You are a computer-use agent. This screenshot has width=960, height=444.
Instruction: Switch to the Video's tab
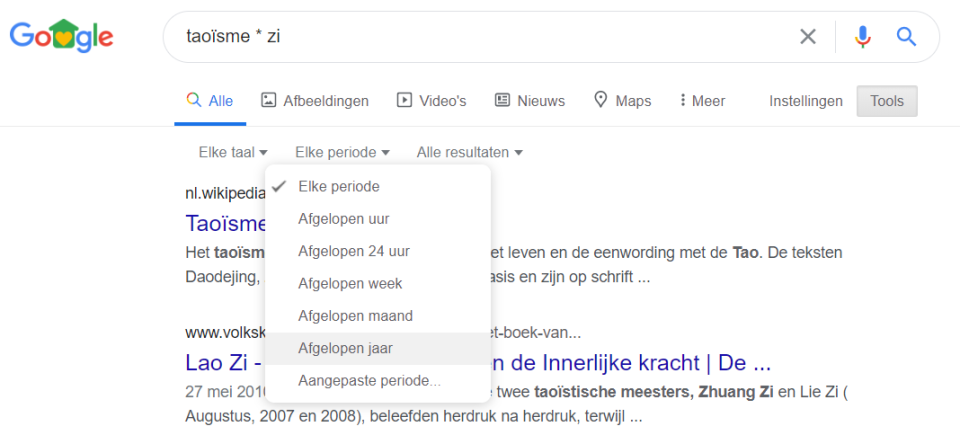432,101
